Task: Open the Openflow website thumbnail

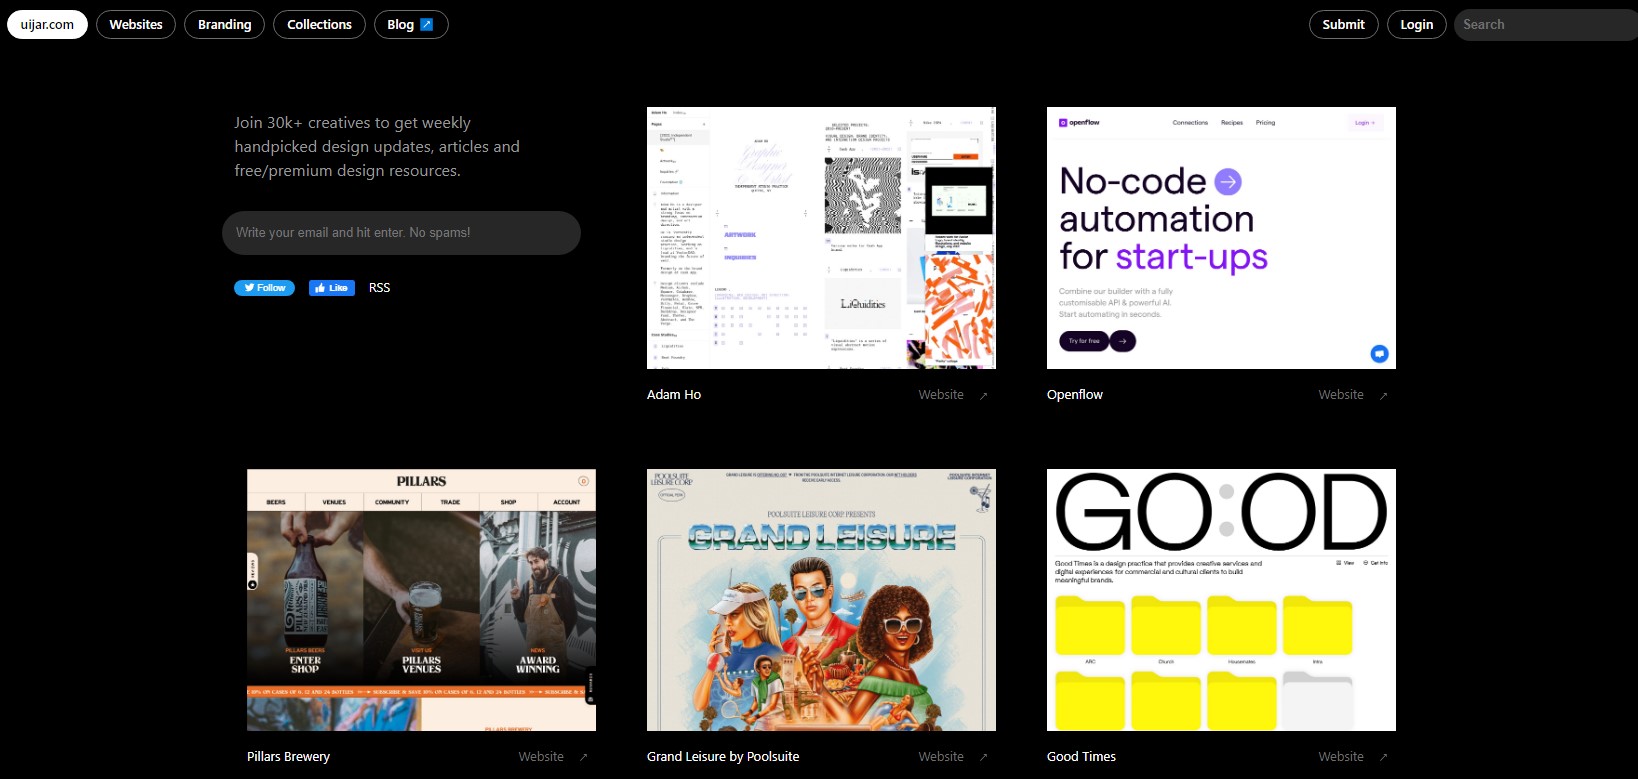Action: pyautogui.click(x=1221, y=238)
